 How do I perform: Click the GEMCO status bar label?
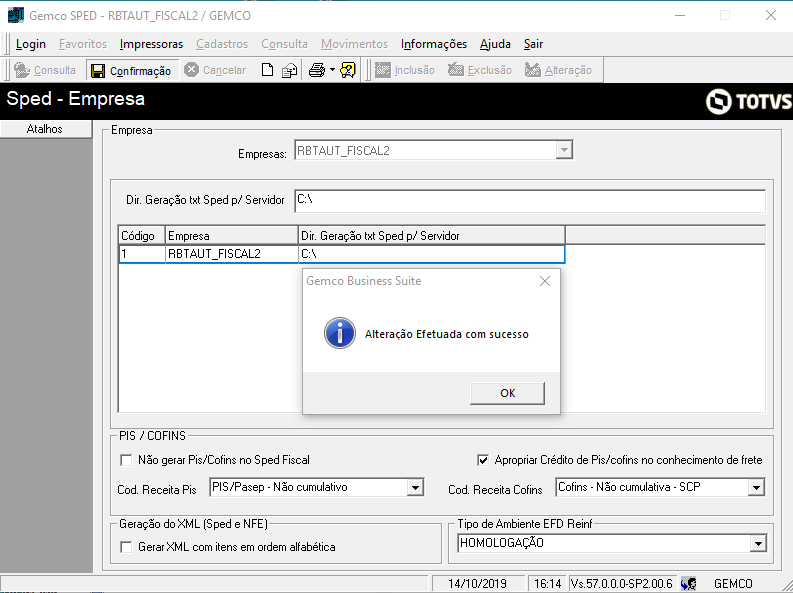point(733,584)
